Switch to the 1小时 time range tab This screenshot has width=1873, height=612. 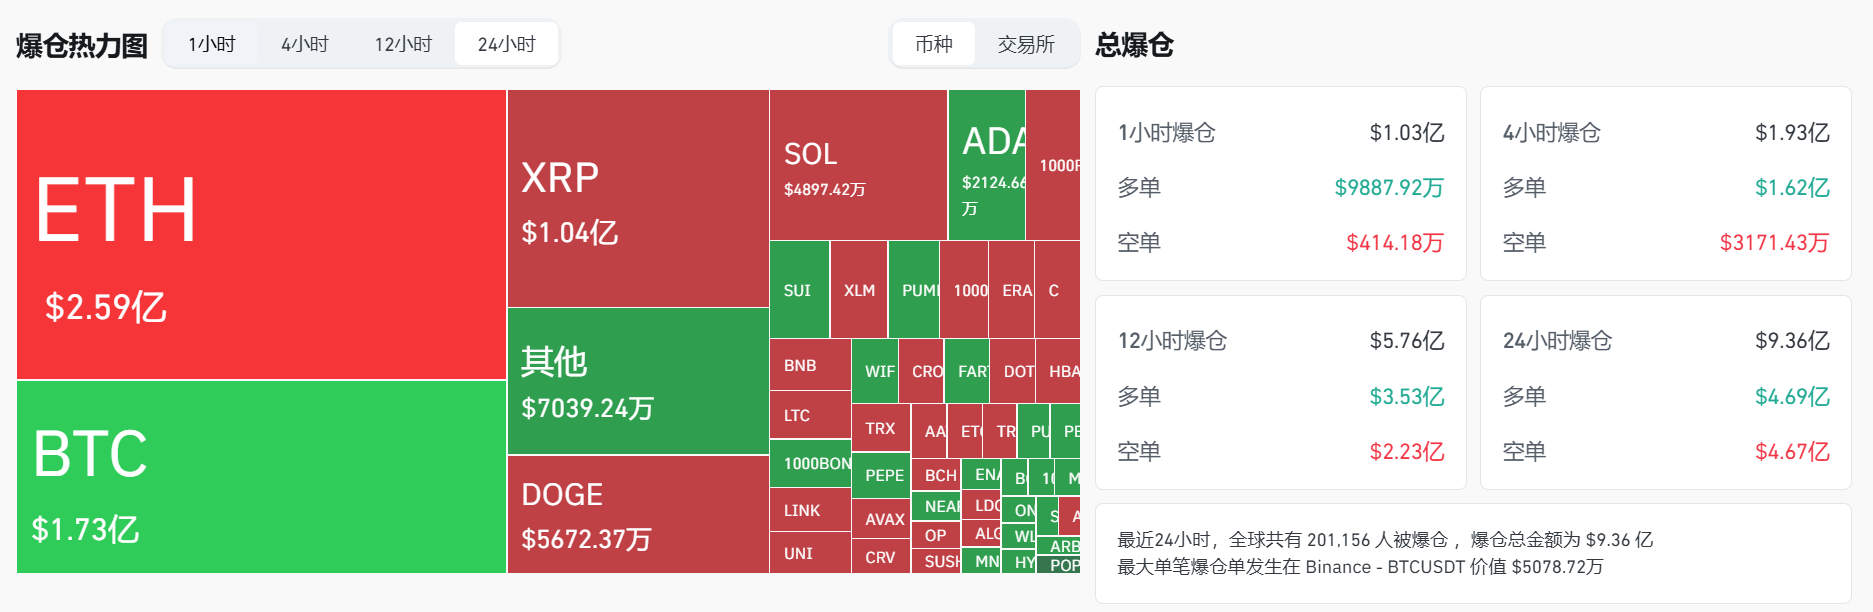coord(211,44)
